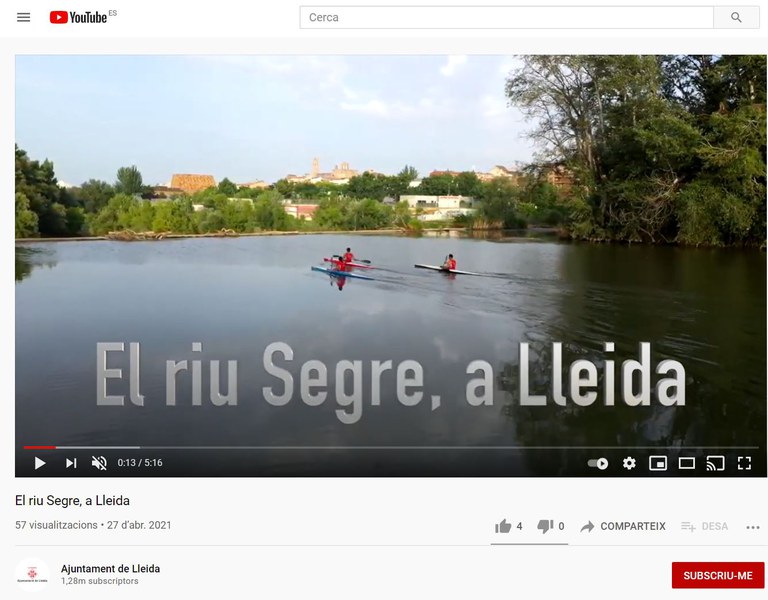Cast video to a TV
This screenshot has height=600, width=768.
pos(715,463)
